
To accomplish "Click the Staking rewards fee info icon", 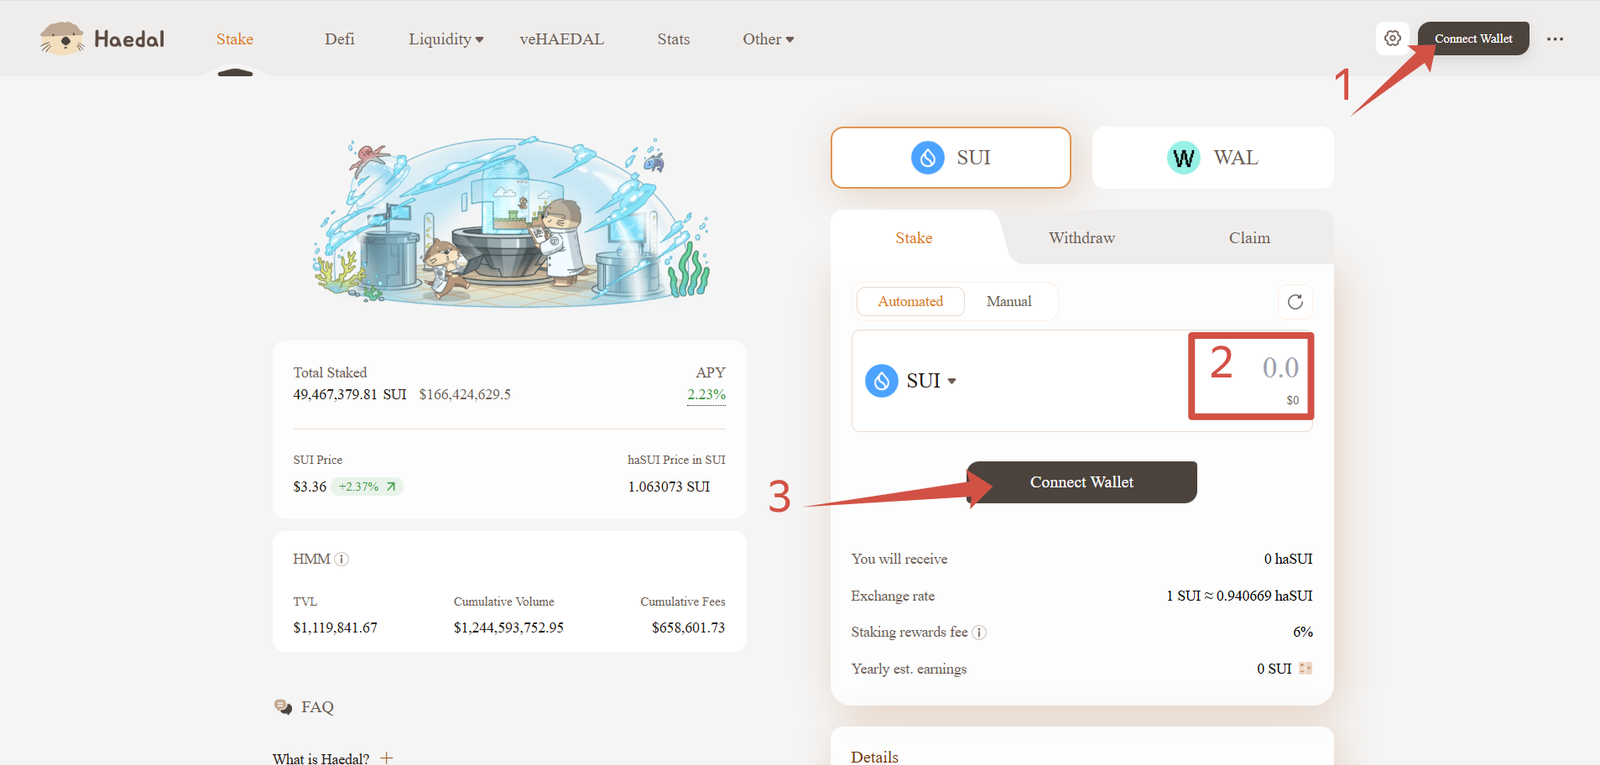I will point(979,632).
